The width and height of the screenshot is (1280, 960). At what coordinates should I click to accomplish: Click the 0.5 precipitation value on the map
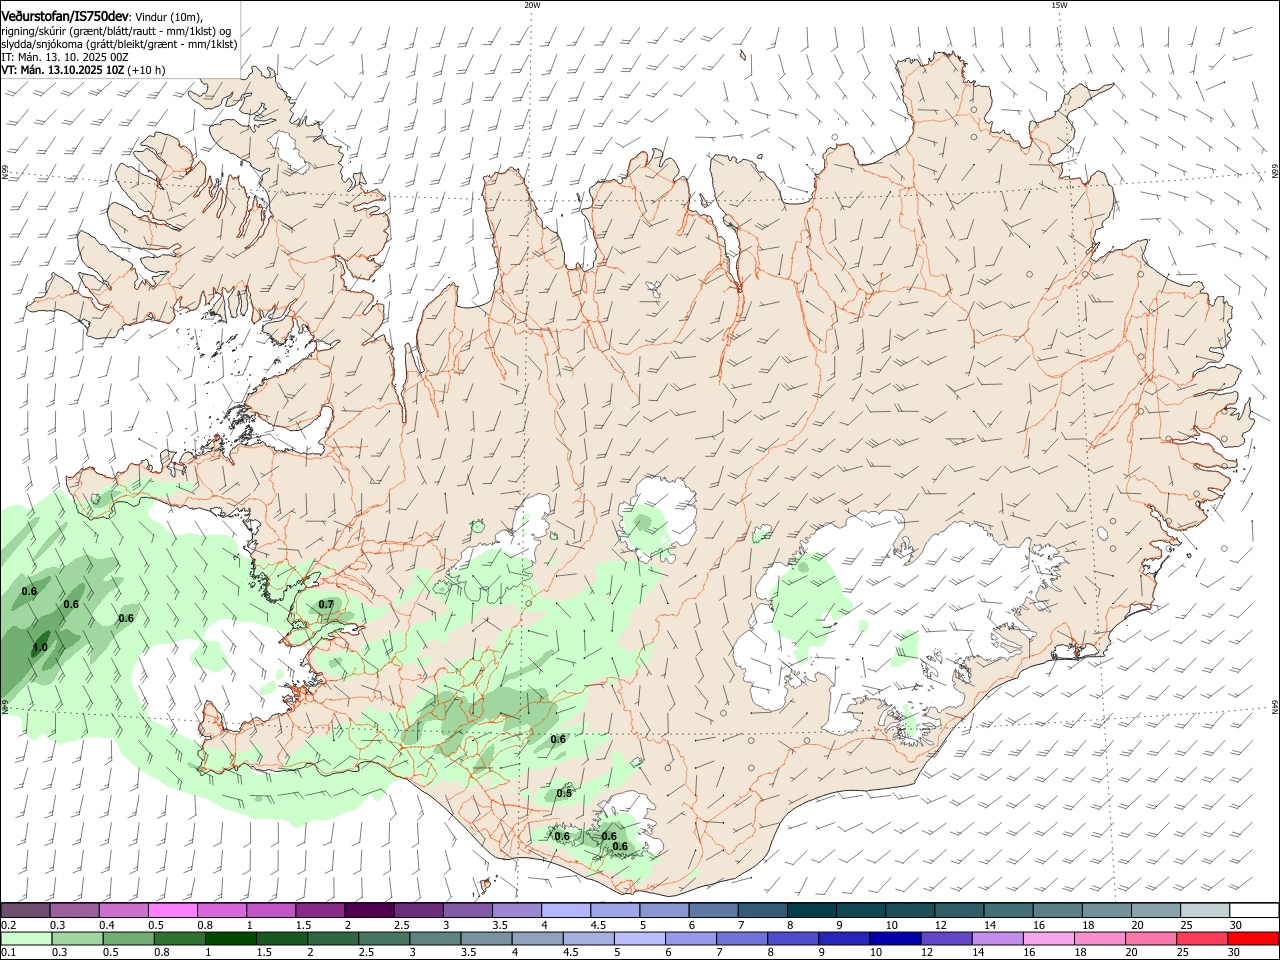(564, 794)
